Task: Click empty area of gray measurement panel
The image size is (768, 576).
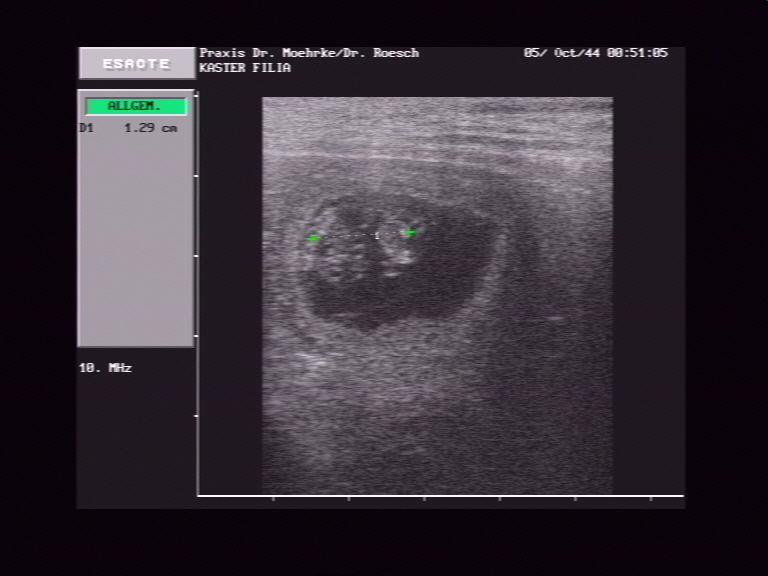Action: pos(136,240)
